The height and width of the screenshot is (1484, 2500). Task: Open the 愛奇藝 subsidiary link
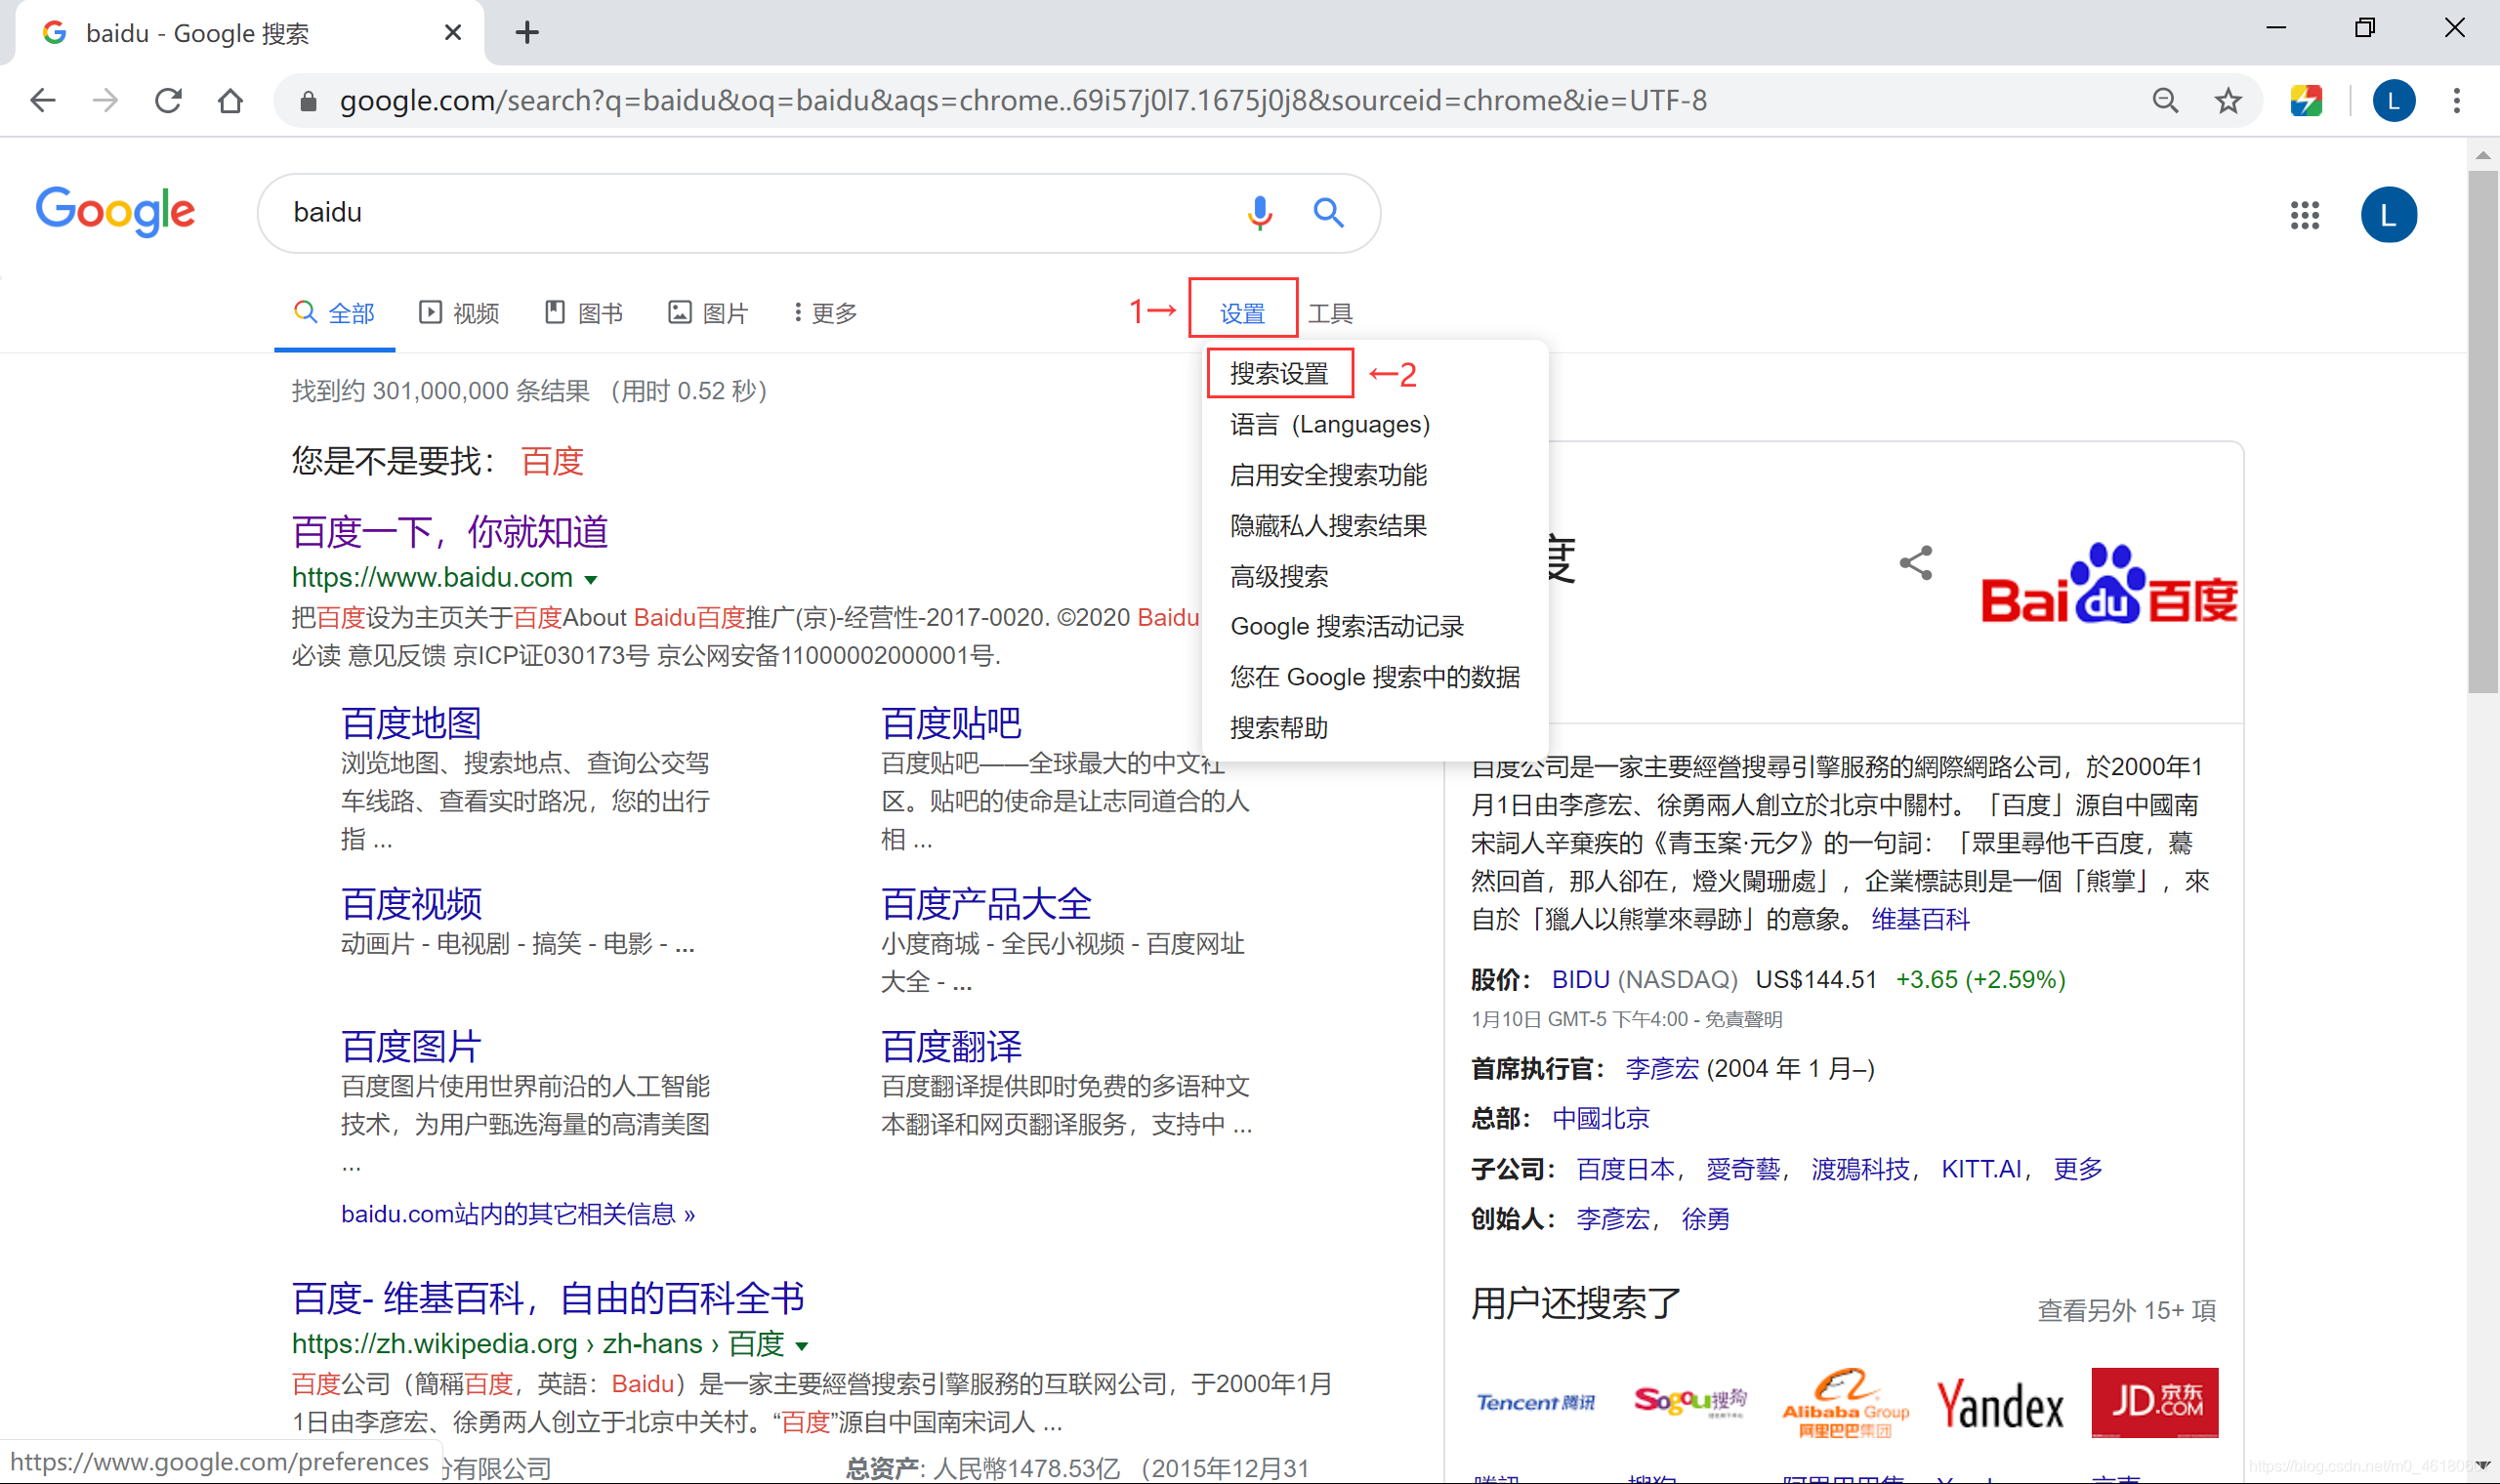click(x=1743, y=1169)
